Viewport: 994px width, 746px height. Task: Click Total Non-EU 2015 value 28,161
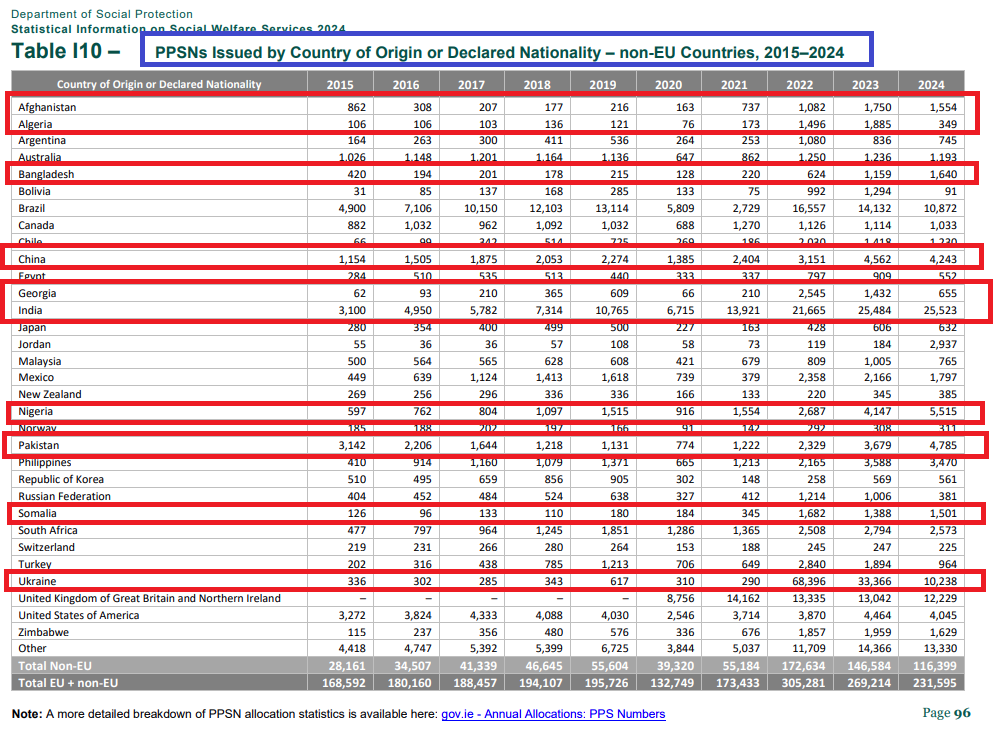[x=347, y=666]
